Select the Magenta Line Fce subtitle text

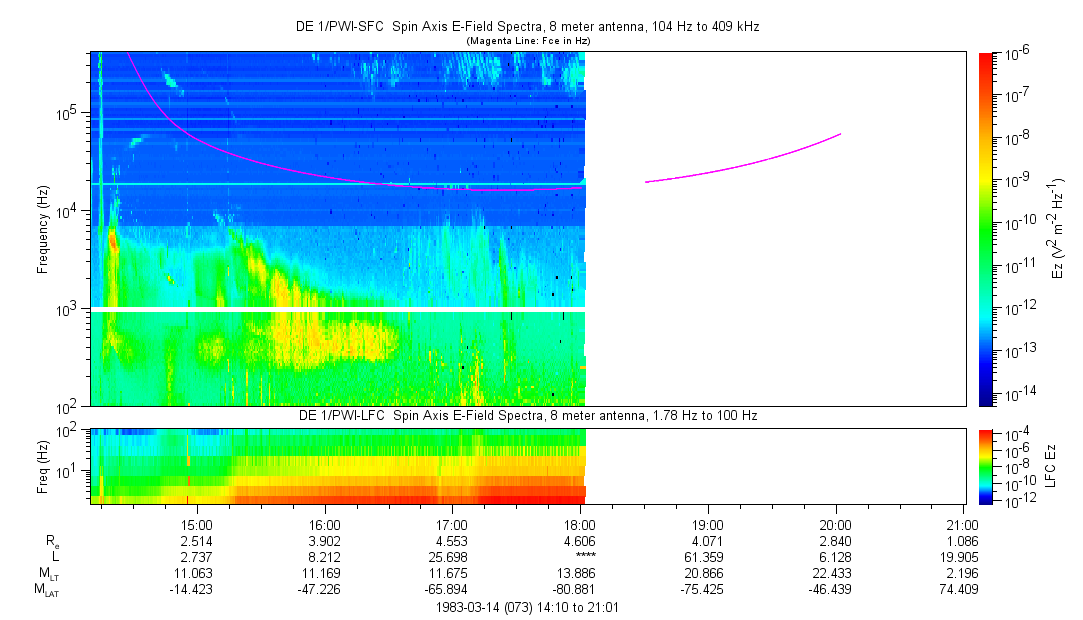coord(528,40)
